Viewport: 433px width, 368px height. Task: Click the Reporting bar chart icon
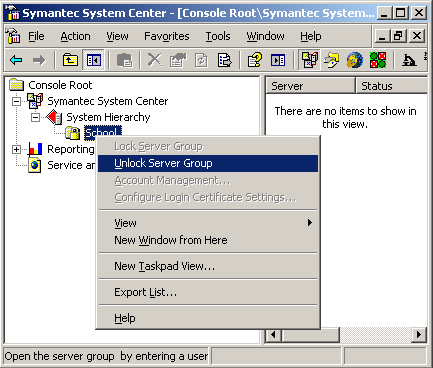tap(35, 149)
